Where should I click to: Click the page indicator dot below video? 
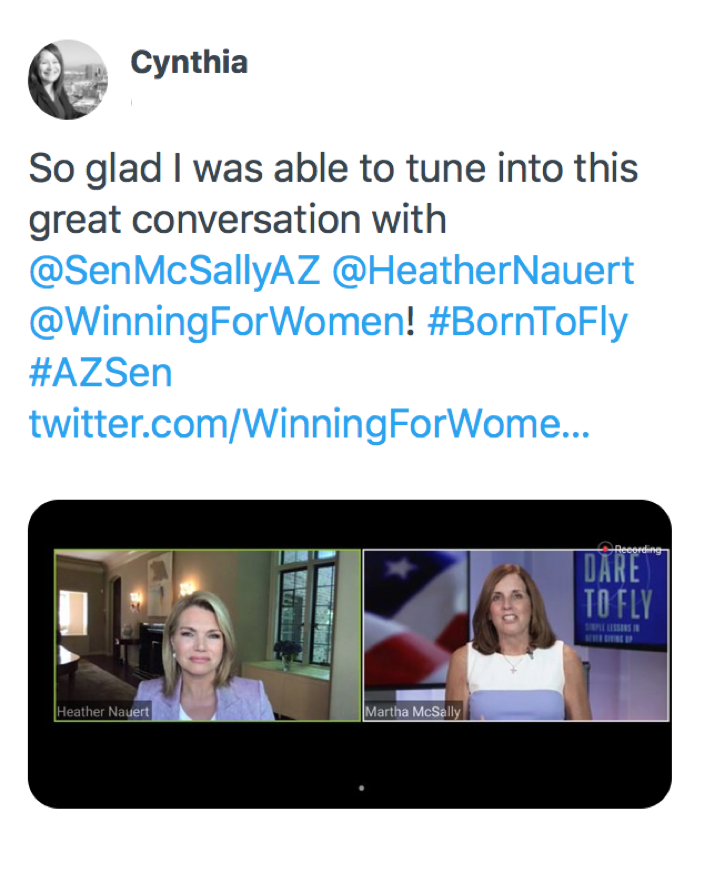[361, 788]
